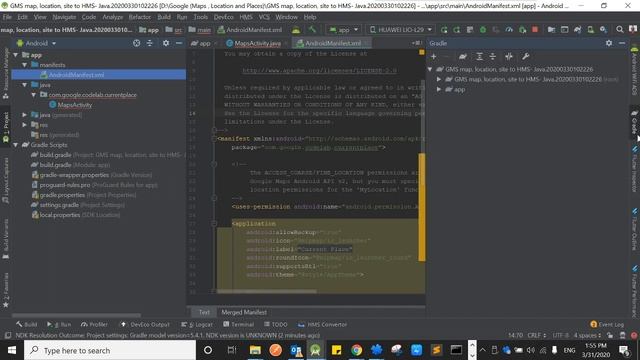Expand the app node in Gradle panel
640x360 pixels.
[x=439, y=89]
